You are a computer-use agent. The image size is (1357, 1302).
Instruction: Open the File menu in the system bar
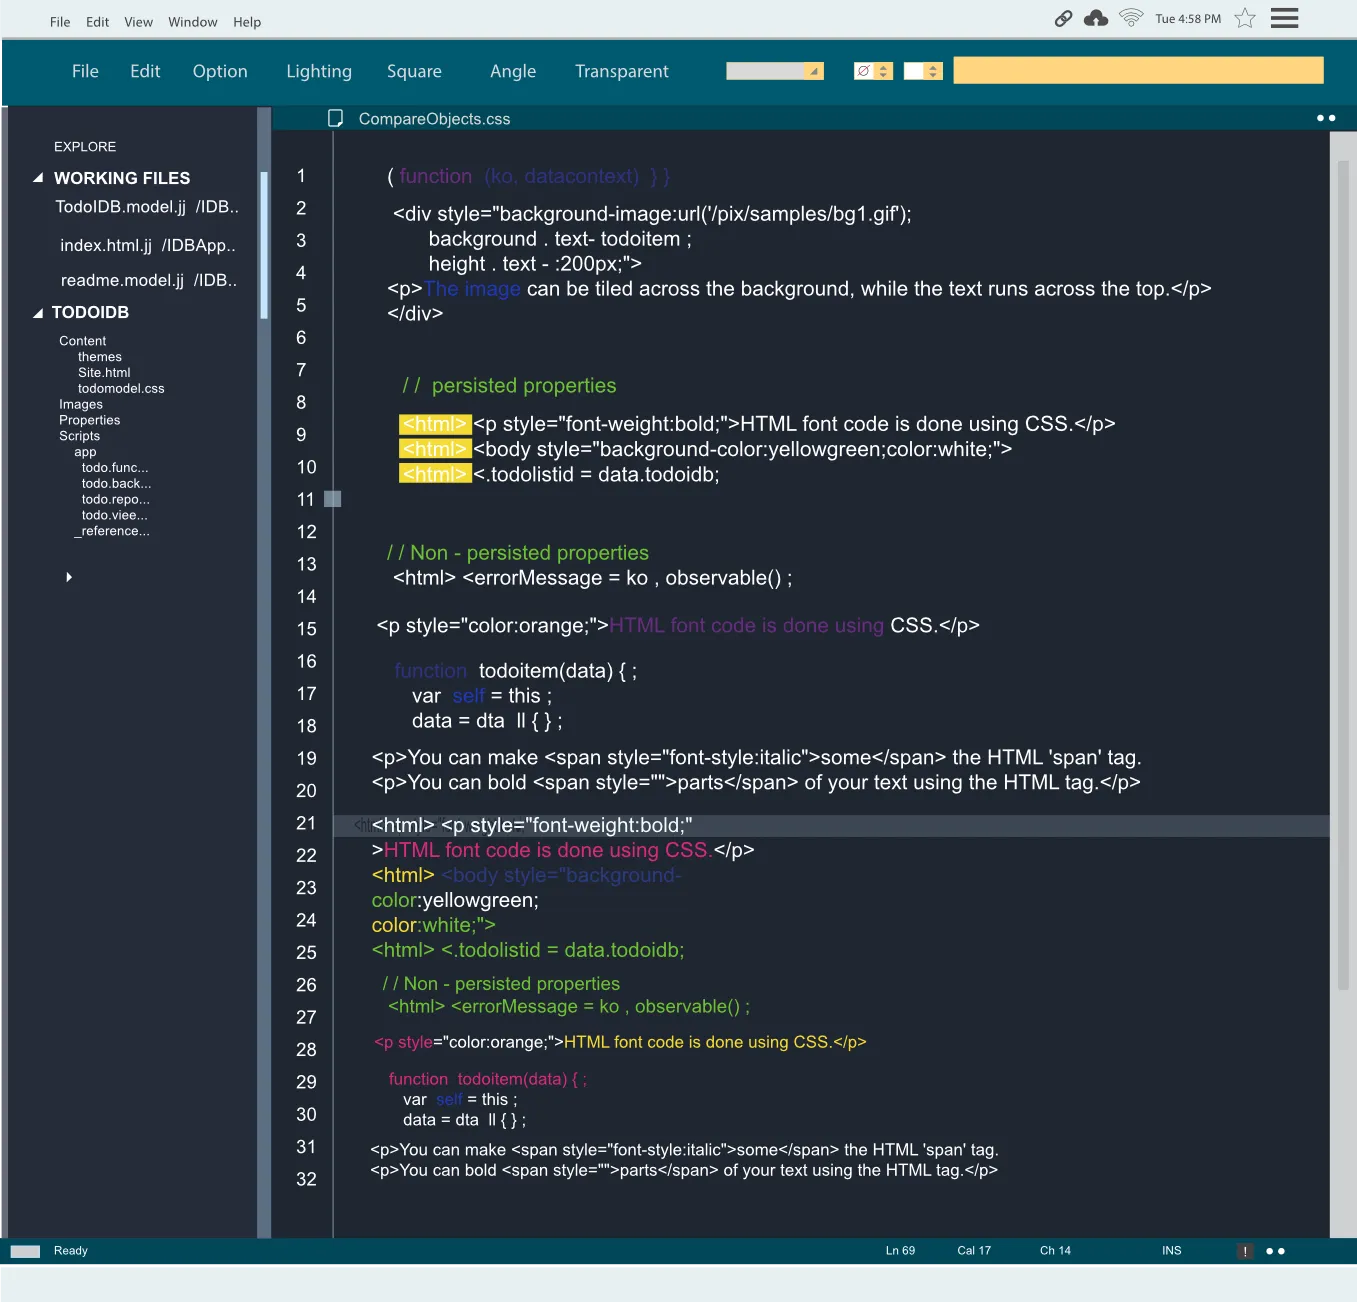point(60,22)
